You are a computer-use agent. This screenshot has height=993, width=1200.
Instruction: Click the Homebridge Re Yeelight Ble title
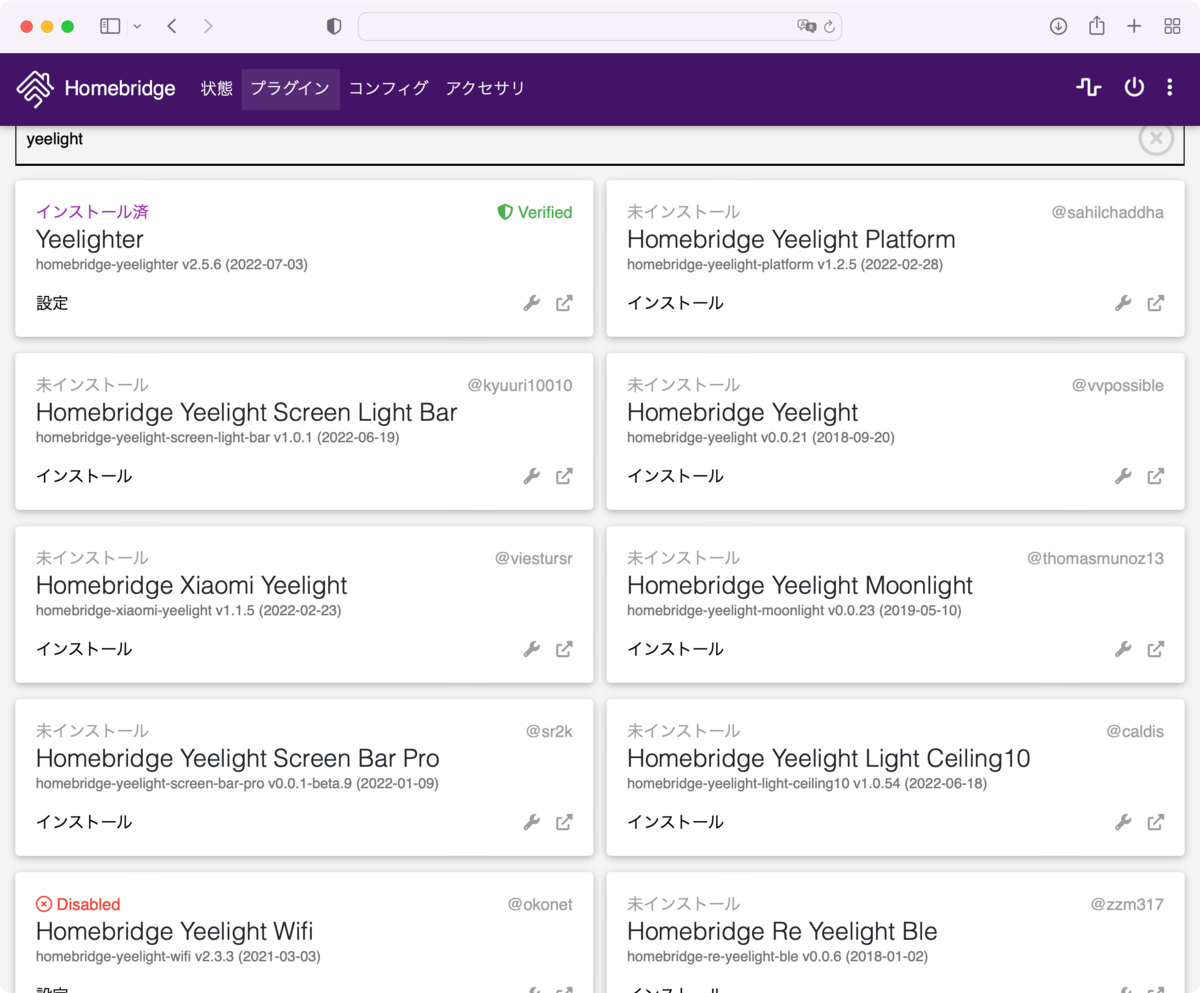(x=782, y=932)
